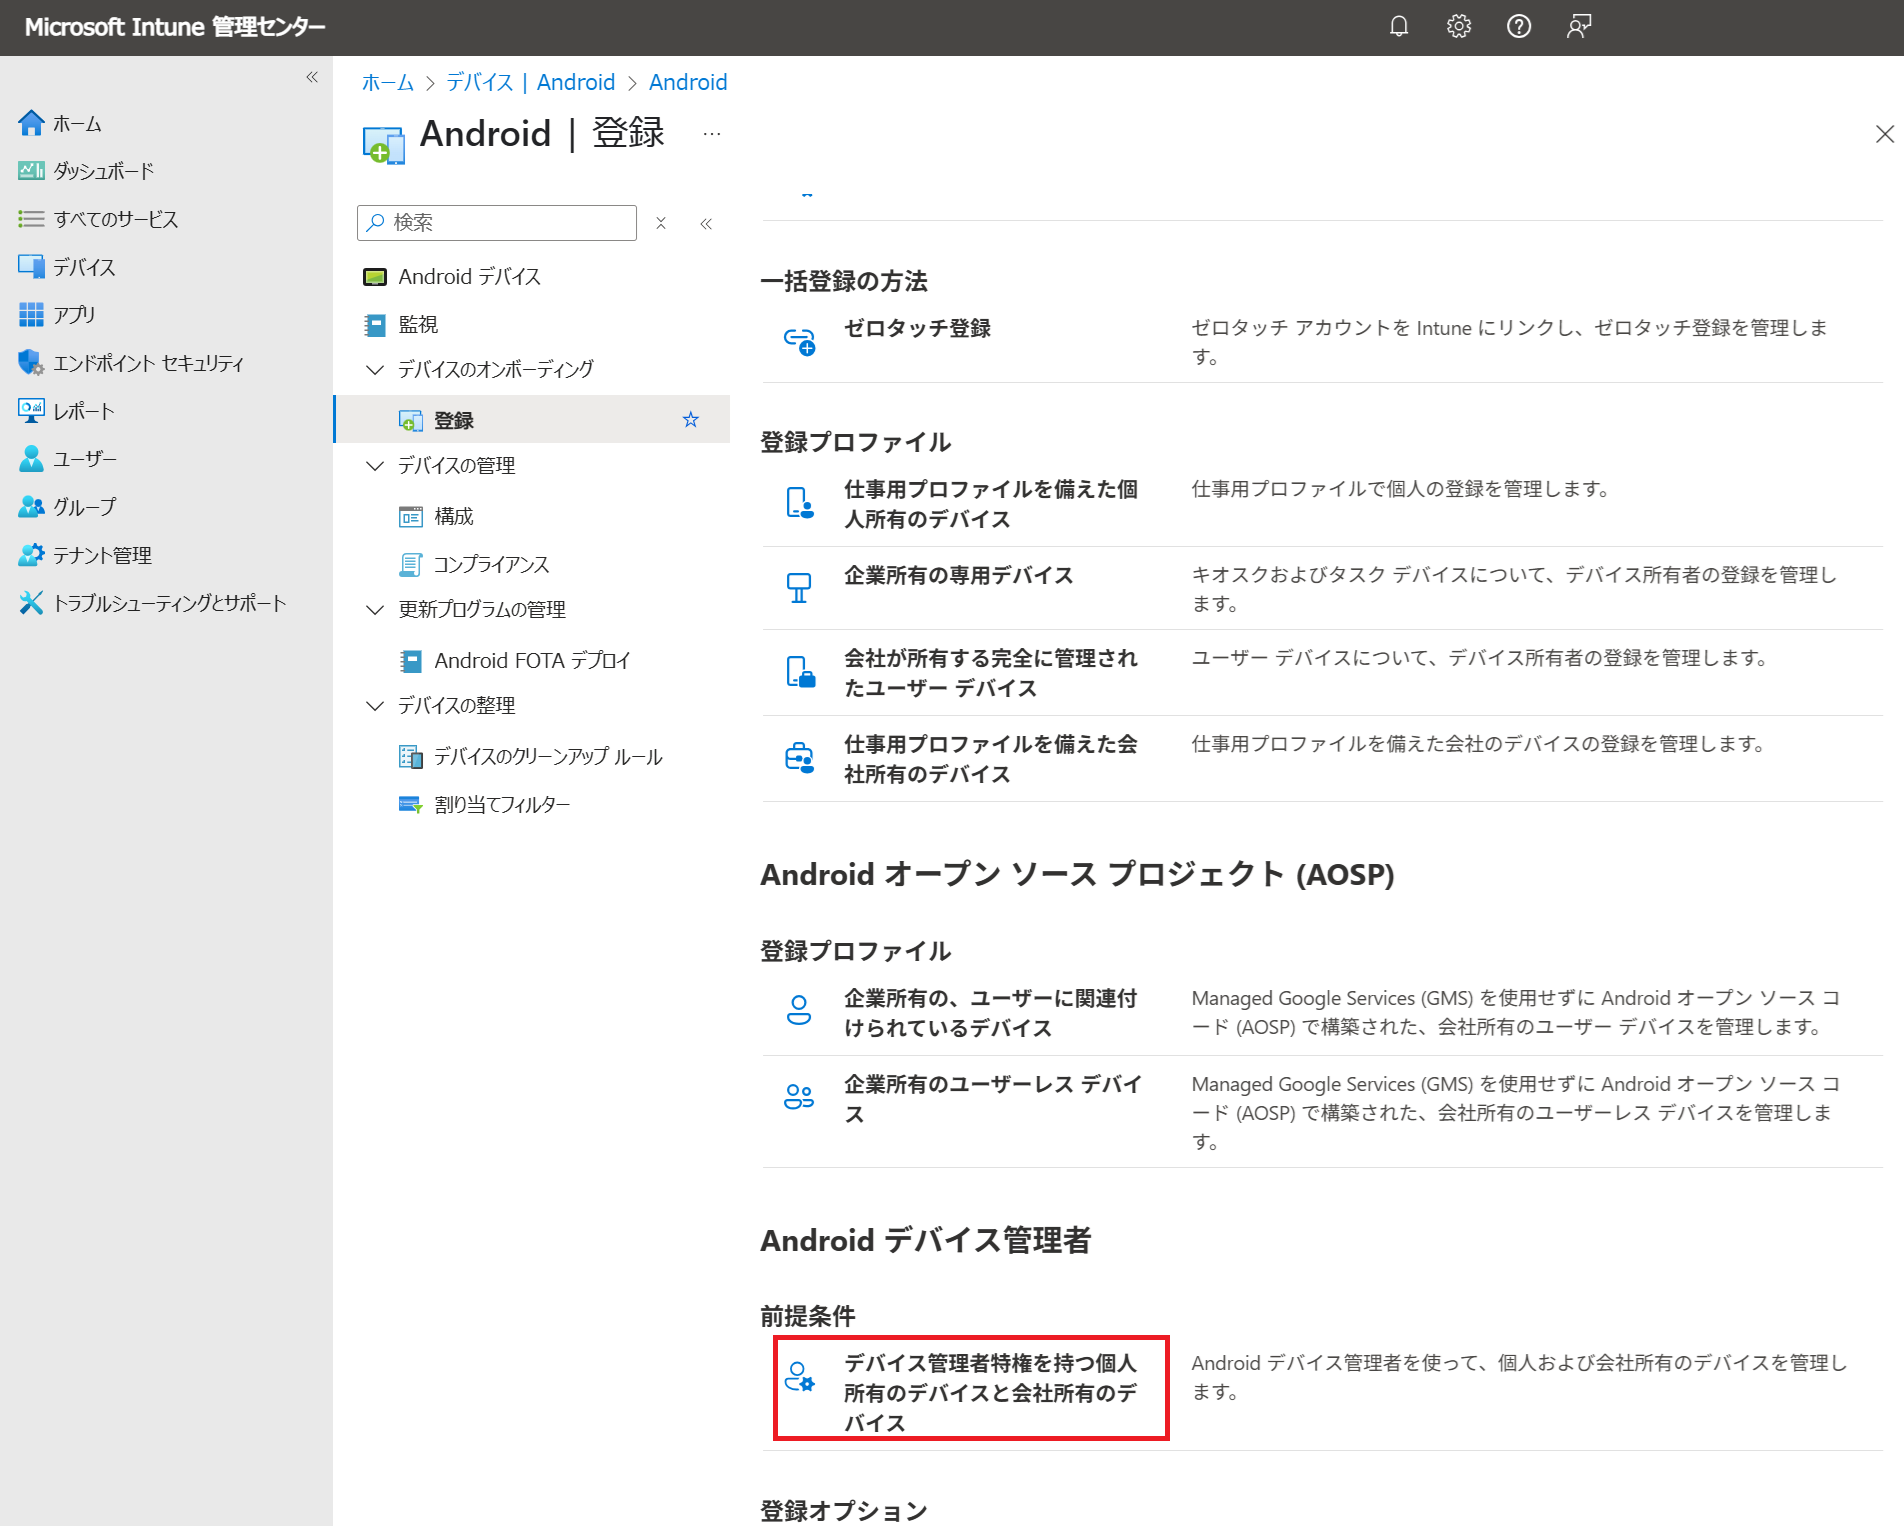The width and height of the screenshot is (1904, 1526).
Task: Go to デバイス | Android breadcrumb
Action: [530, 82]
